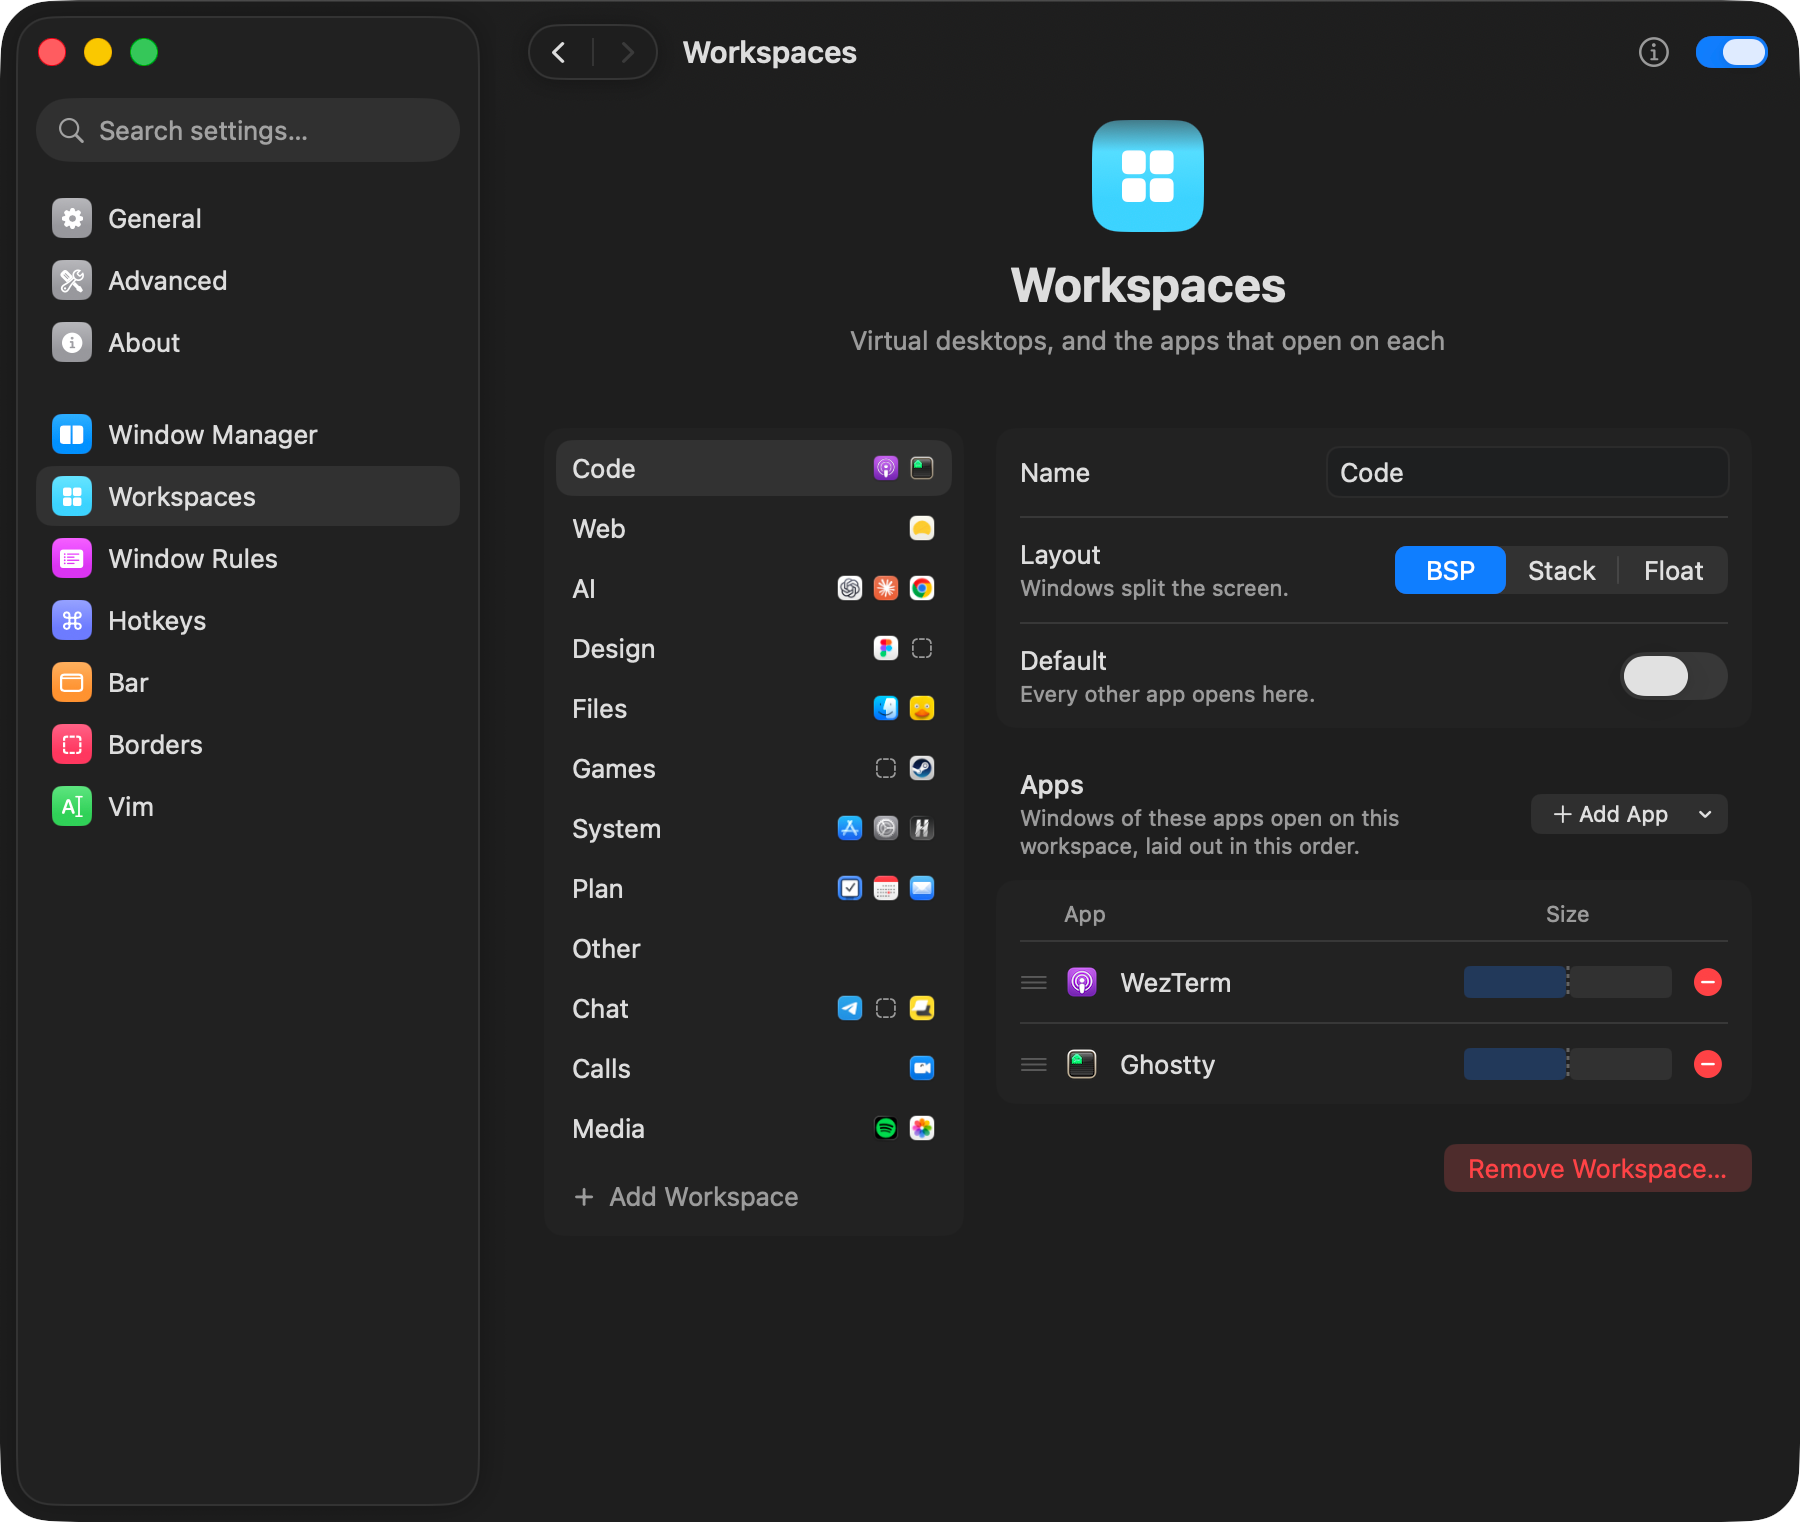Viewport: 1800px width, 1522px height.
Task: Remove WezTerm with its red minus icon
Action: point(1708,983)
